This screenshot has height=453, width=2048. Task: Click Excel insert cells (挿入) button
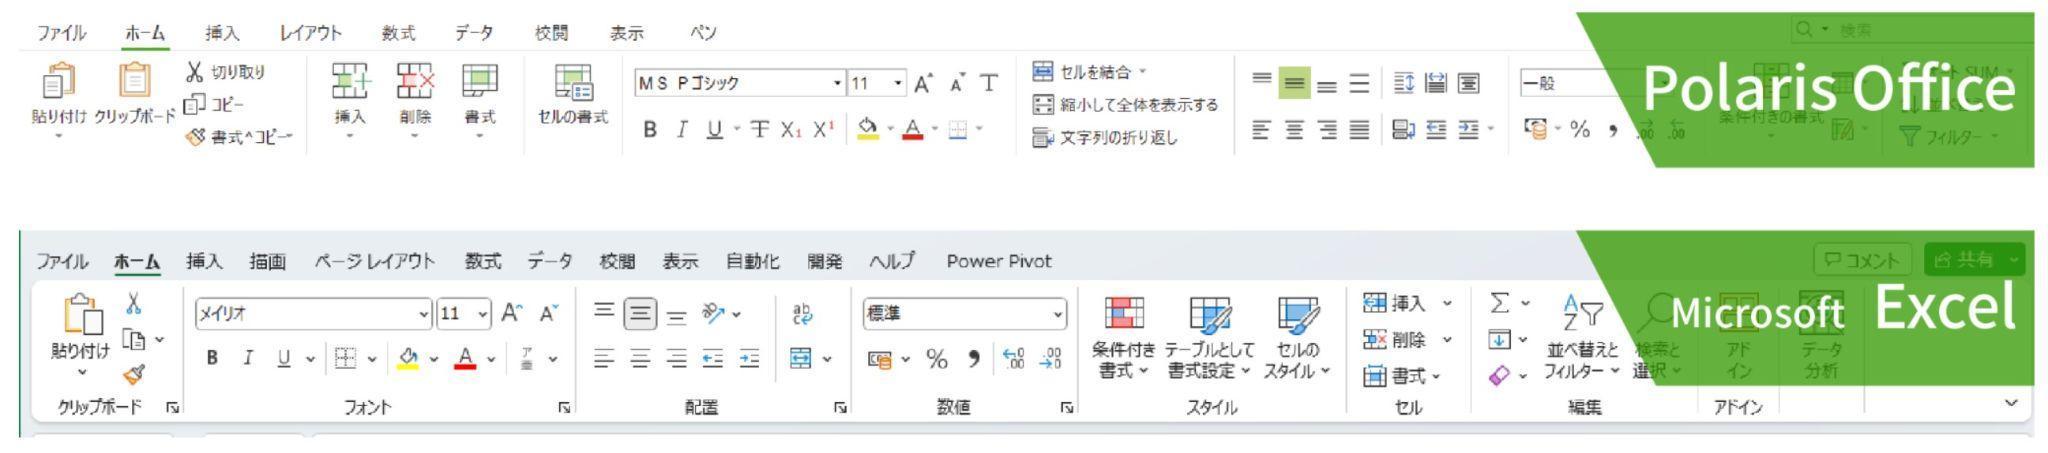(x=1408, y=302)
